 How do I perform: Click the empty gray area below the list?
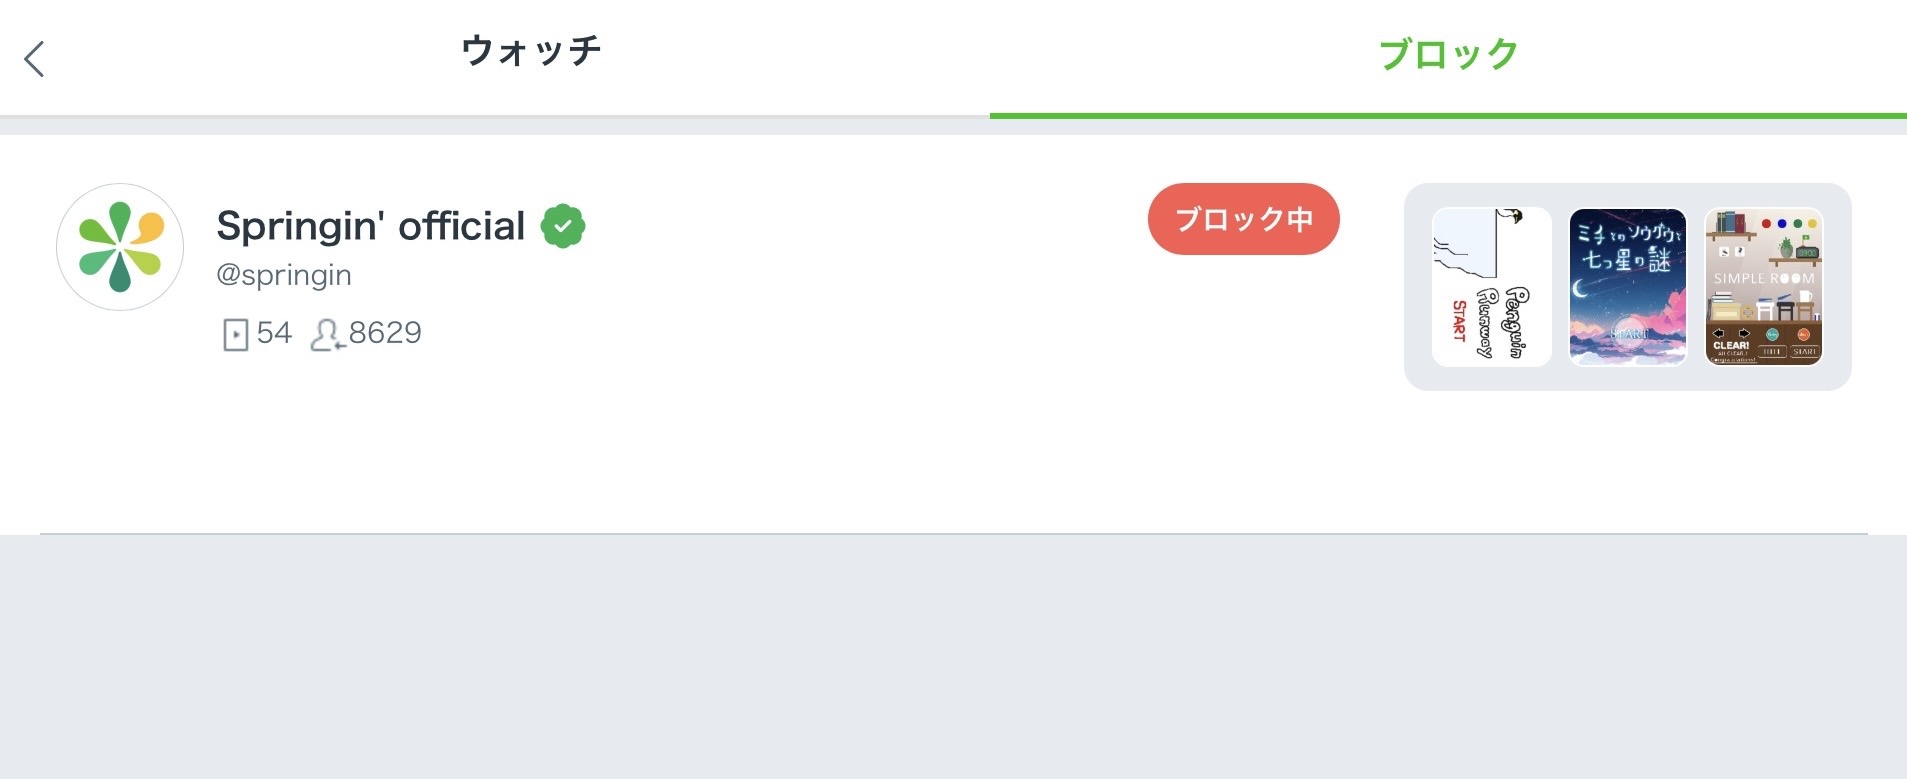pyautogui.click(x=953, y=656)
